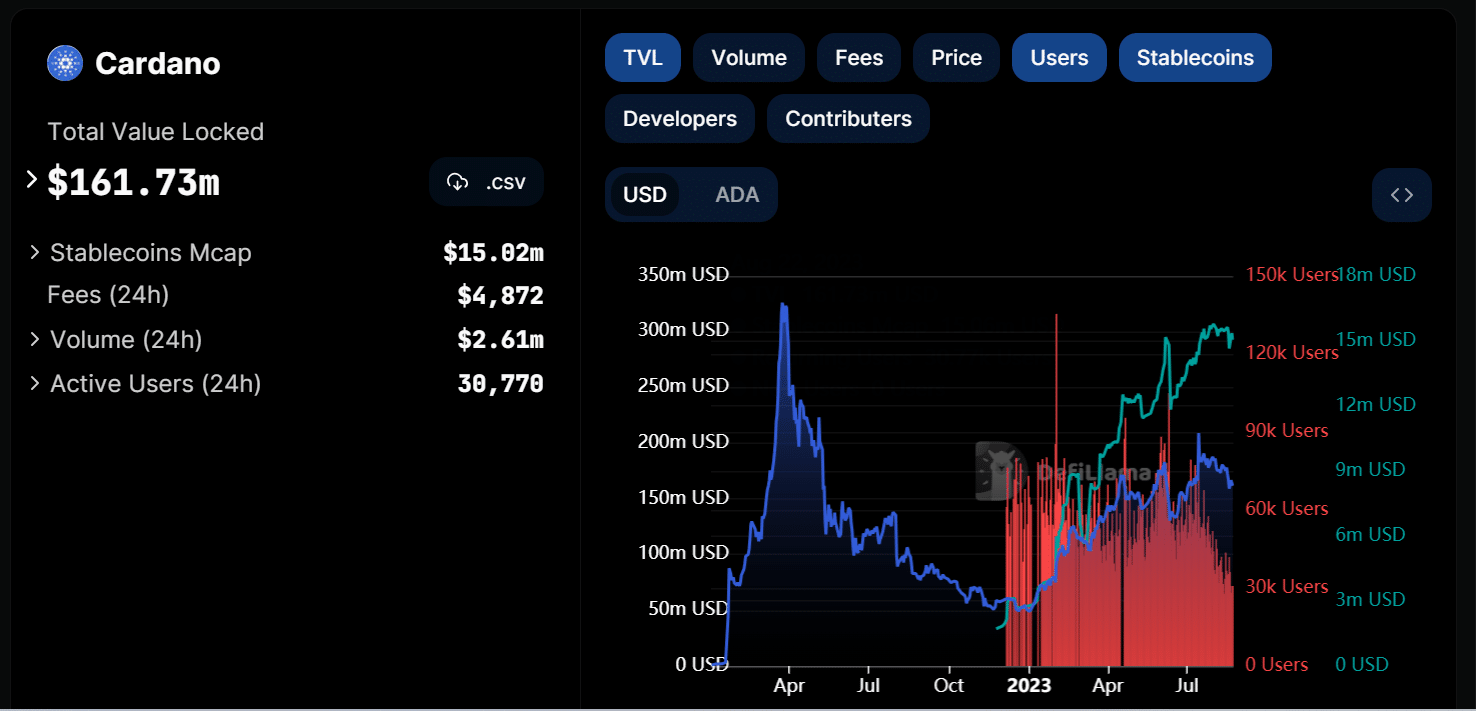Toggle the Stablecoins chart series
Viewport: 1476px width, 711px height.
click(1195, 57)
